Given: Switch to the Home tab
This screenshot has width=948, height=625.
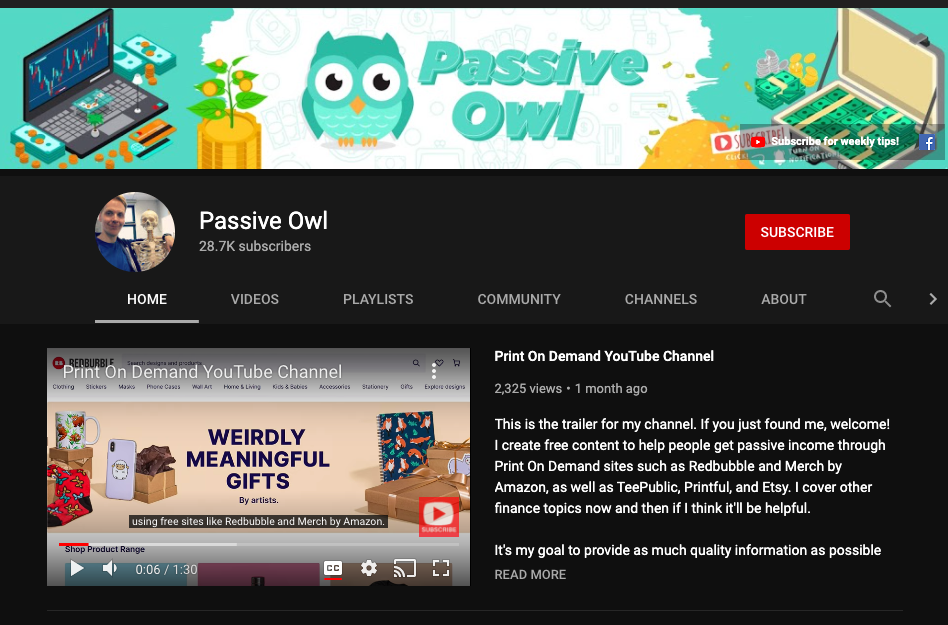Looking at the screenshot, I should (147, 299).
